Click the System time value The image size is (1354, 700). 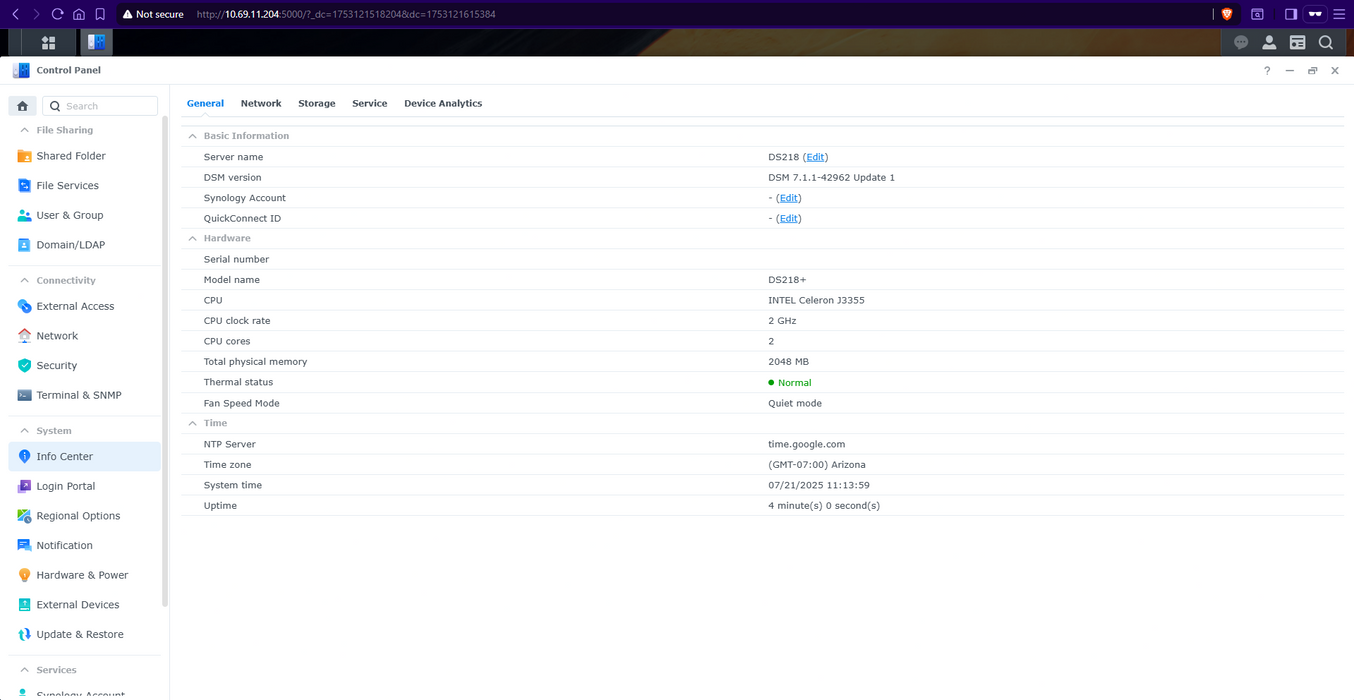point(819,485)
